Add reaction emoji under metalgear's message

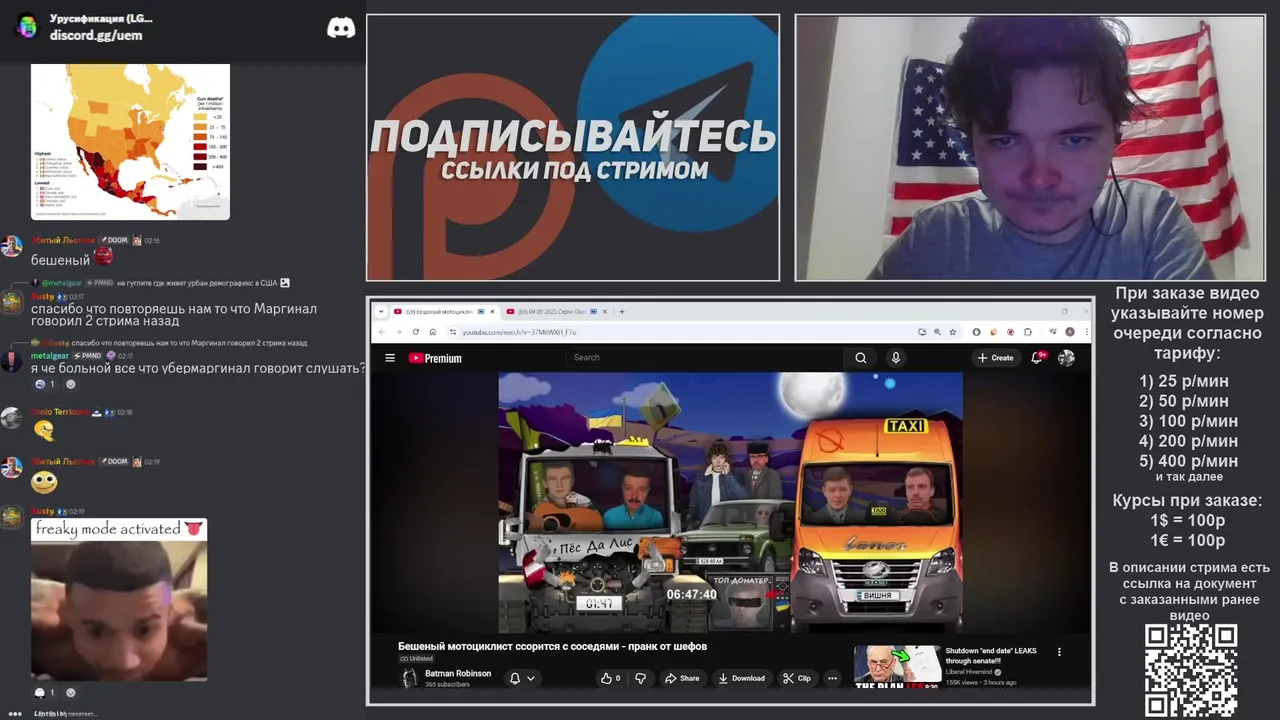pyautogui.click(x=71, y=384)
